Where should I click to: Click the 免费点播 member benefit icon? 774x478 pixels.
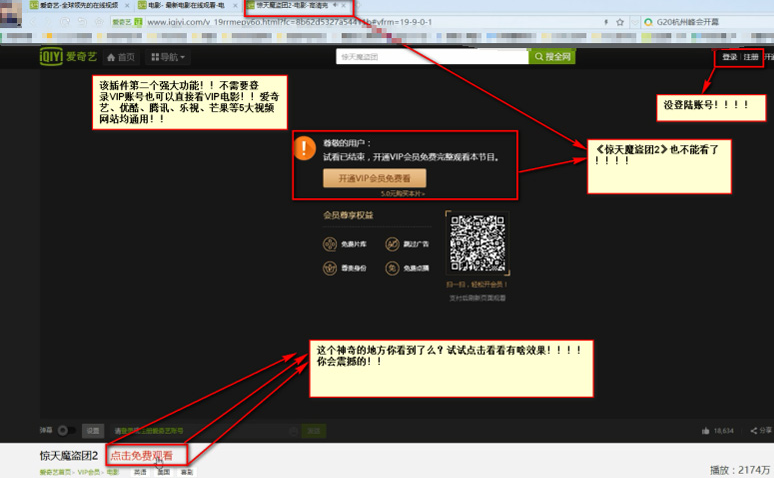pos(392,268)
